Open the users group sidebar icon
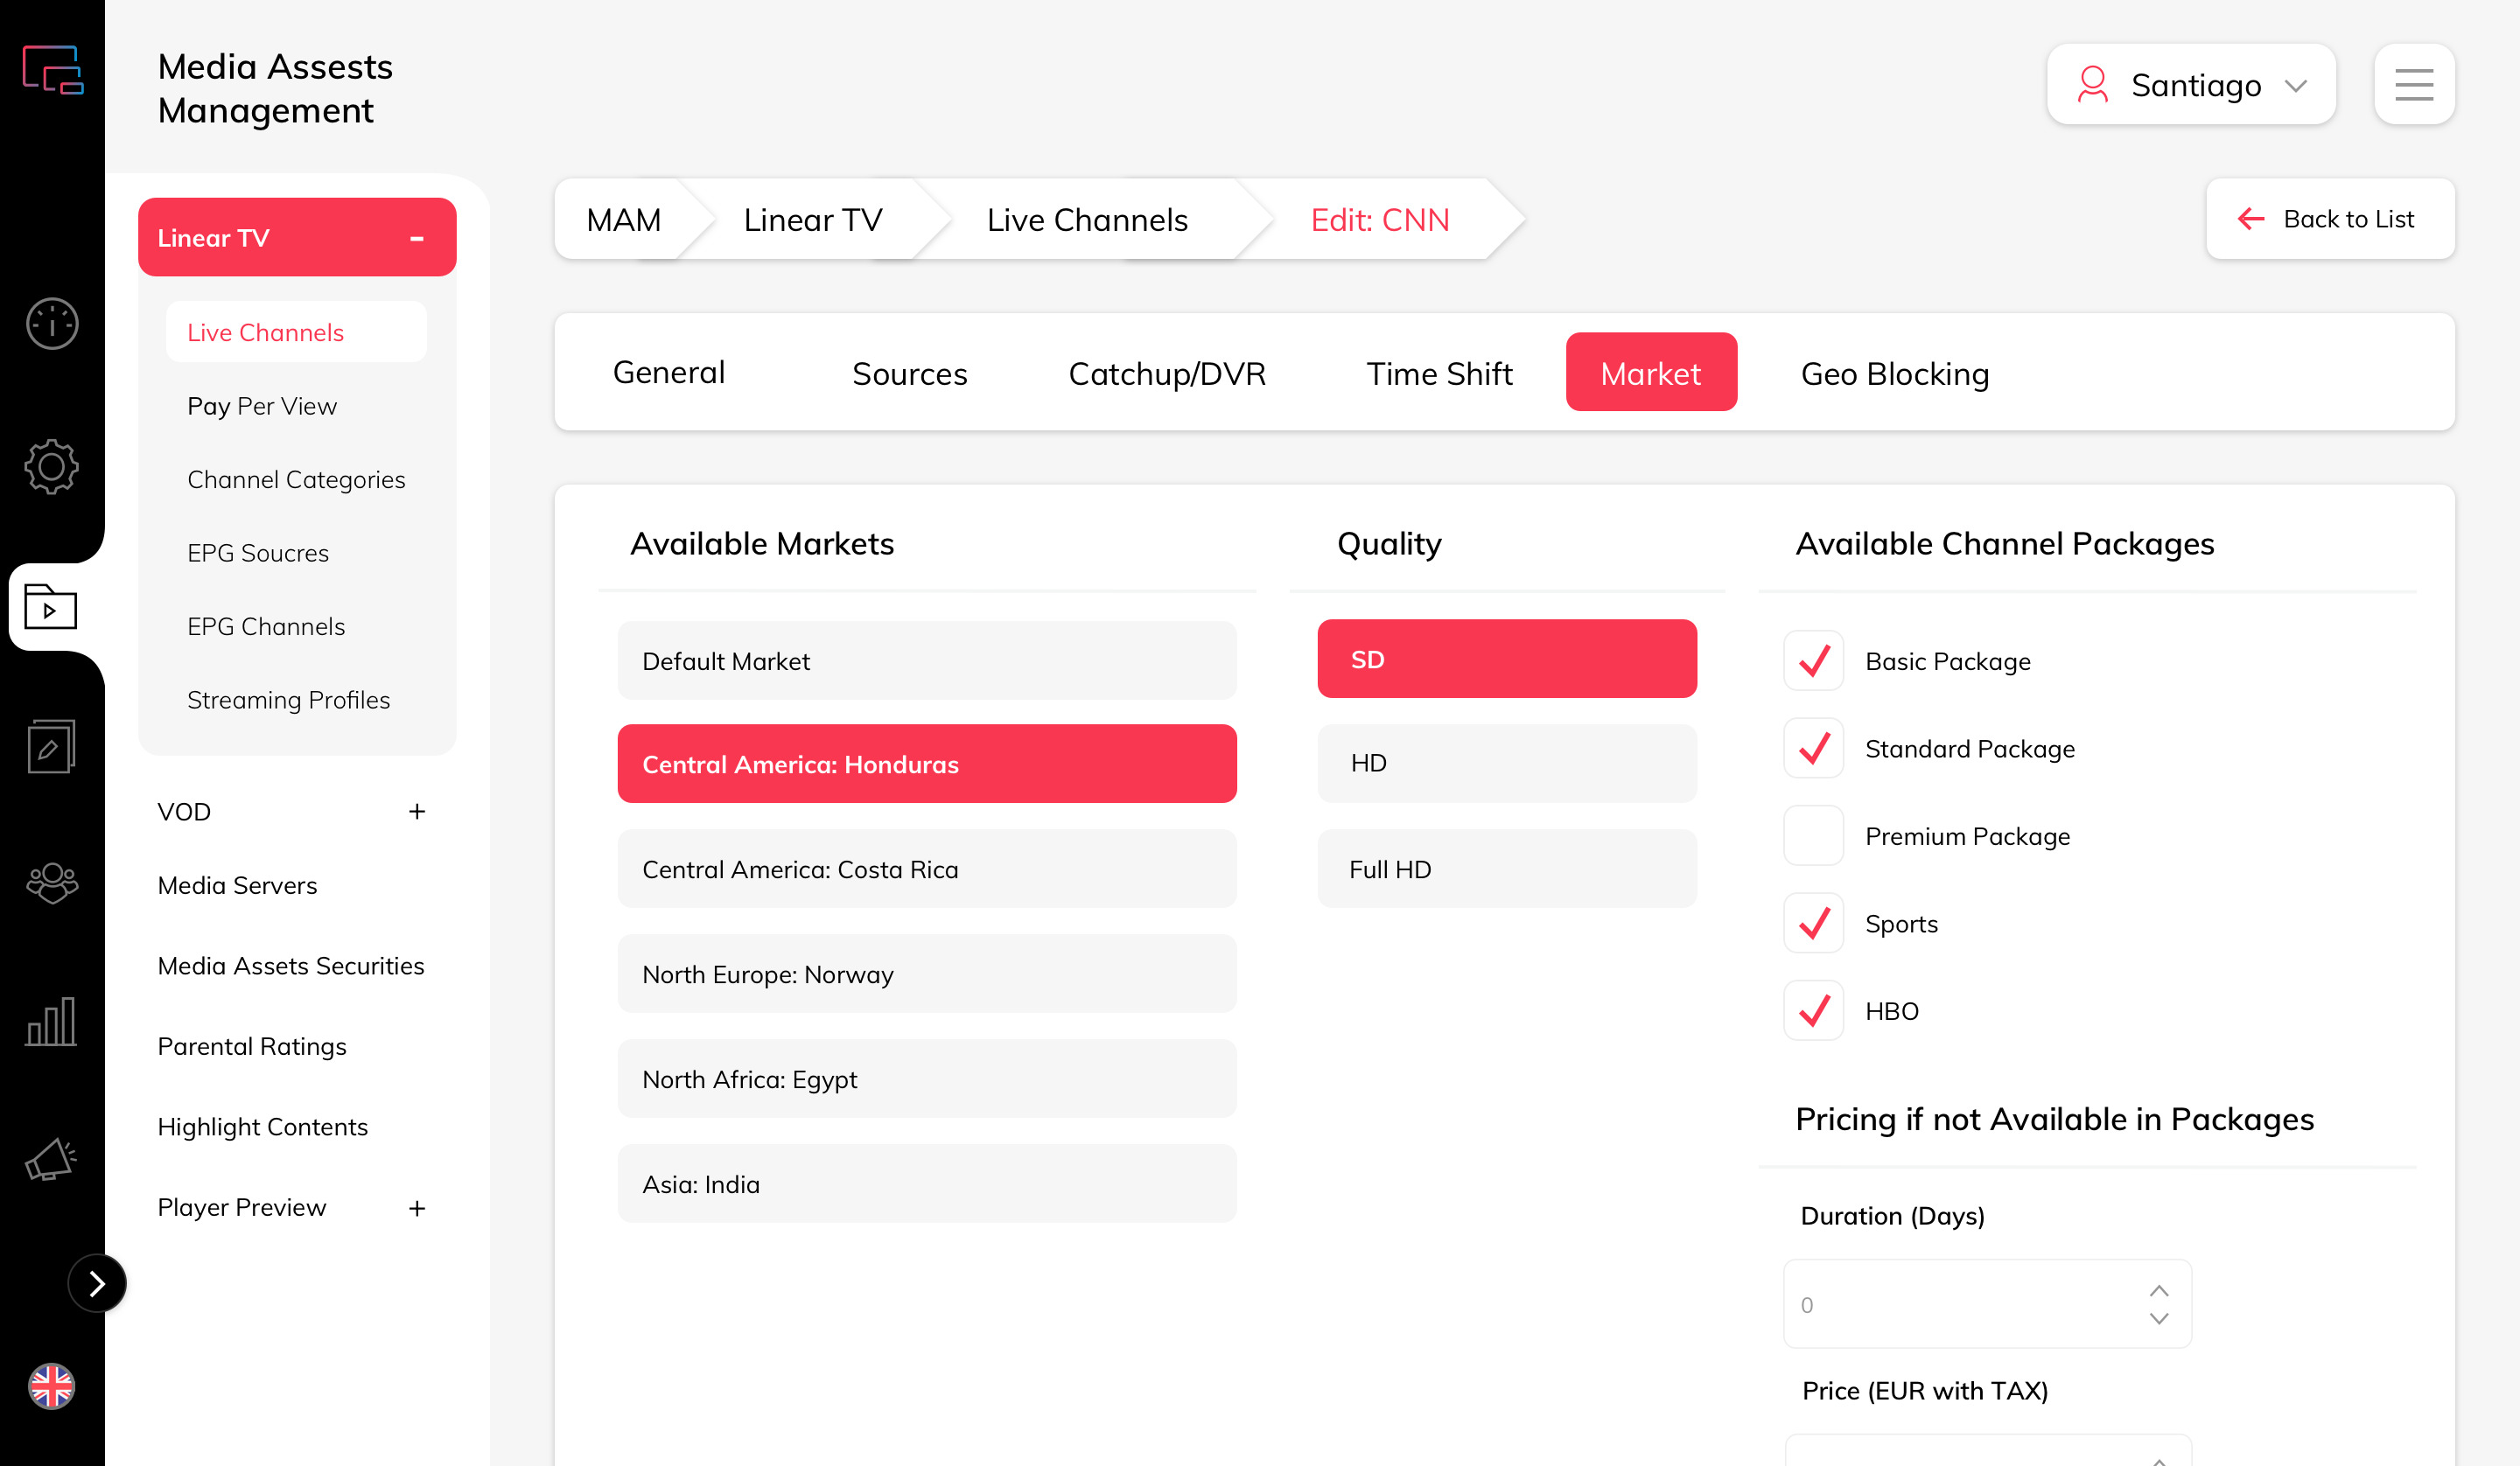 point(52,883)
